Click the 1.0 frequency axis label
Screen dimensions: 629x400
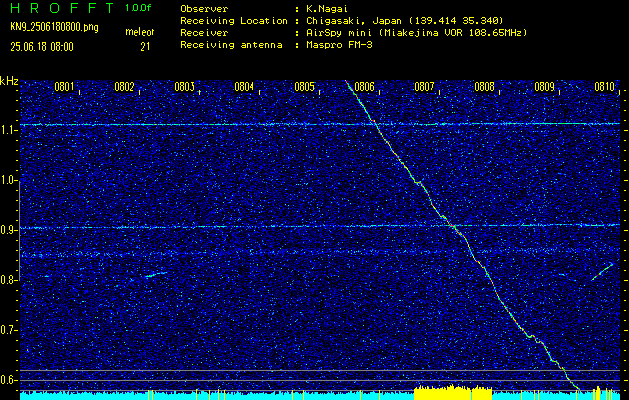coord(9,180)
